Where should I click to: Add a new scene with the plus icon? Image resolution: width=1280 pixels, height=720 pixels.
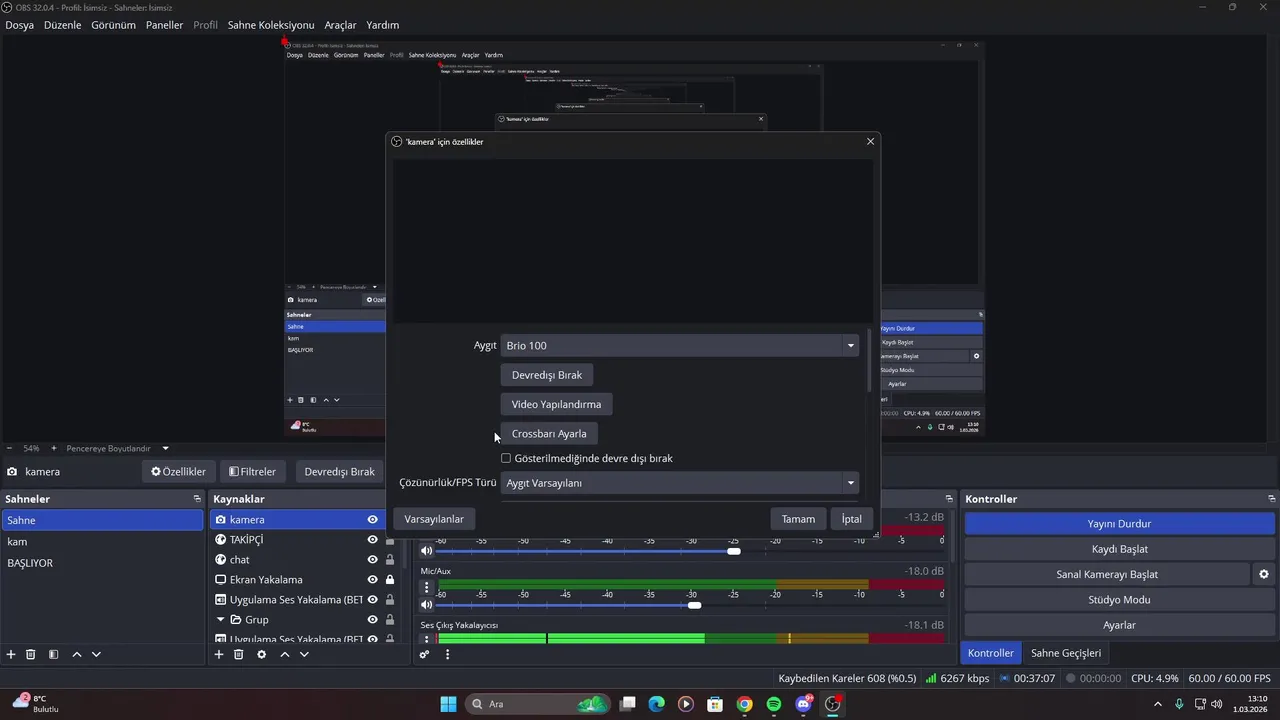(x=11, y=654)
